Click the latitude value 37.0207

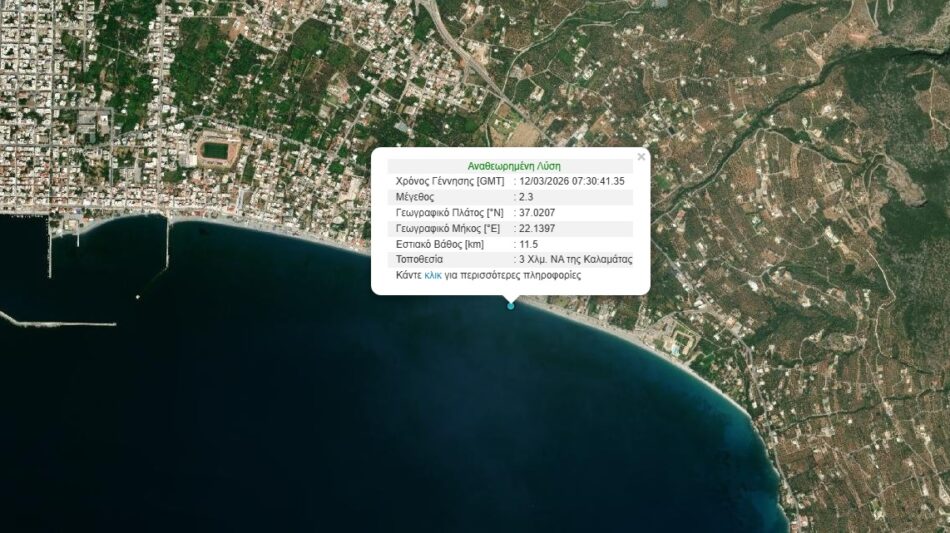tap(537, 212)
